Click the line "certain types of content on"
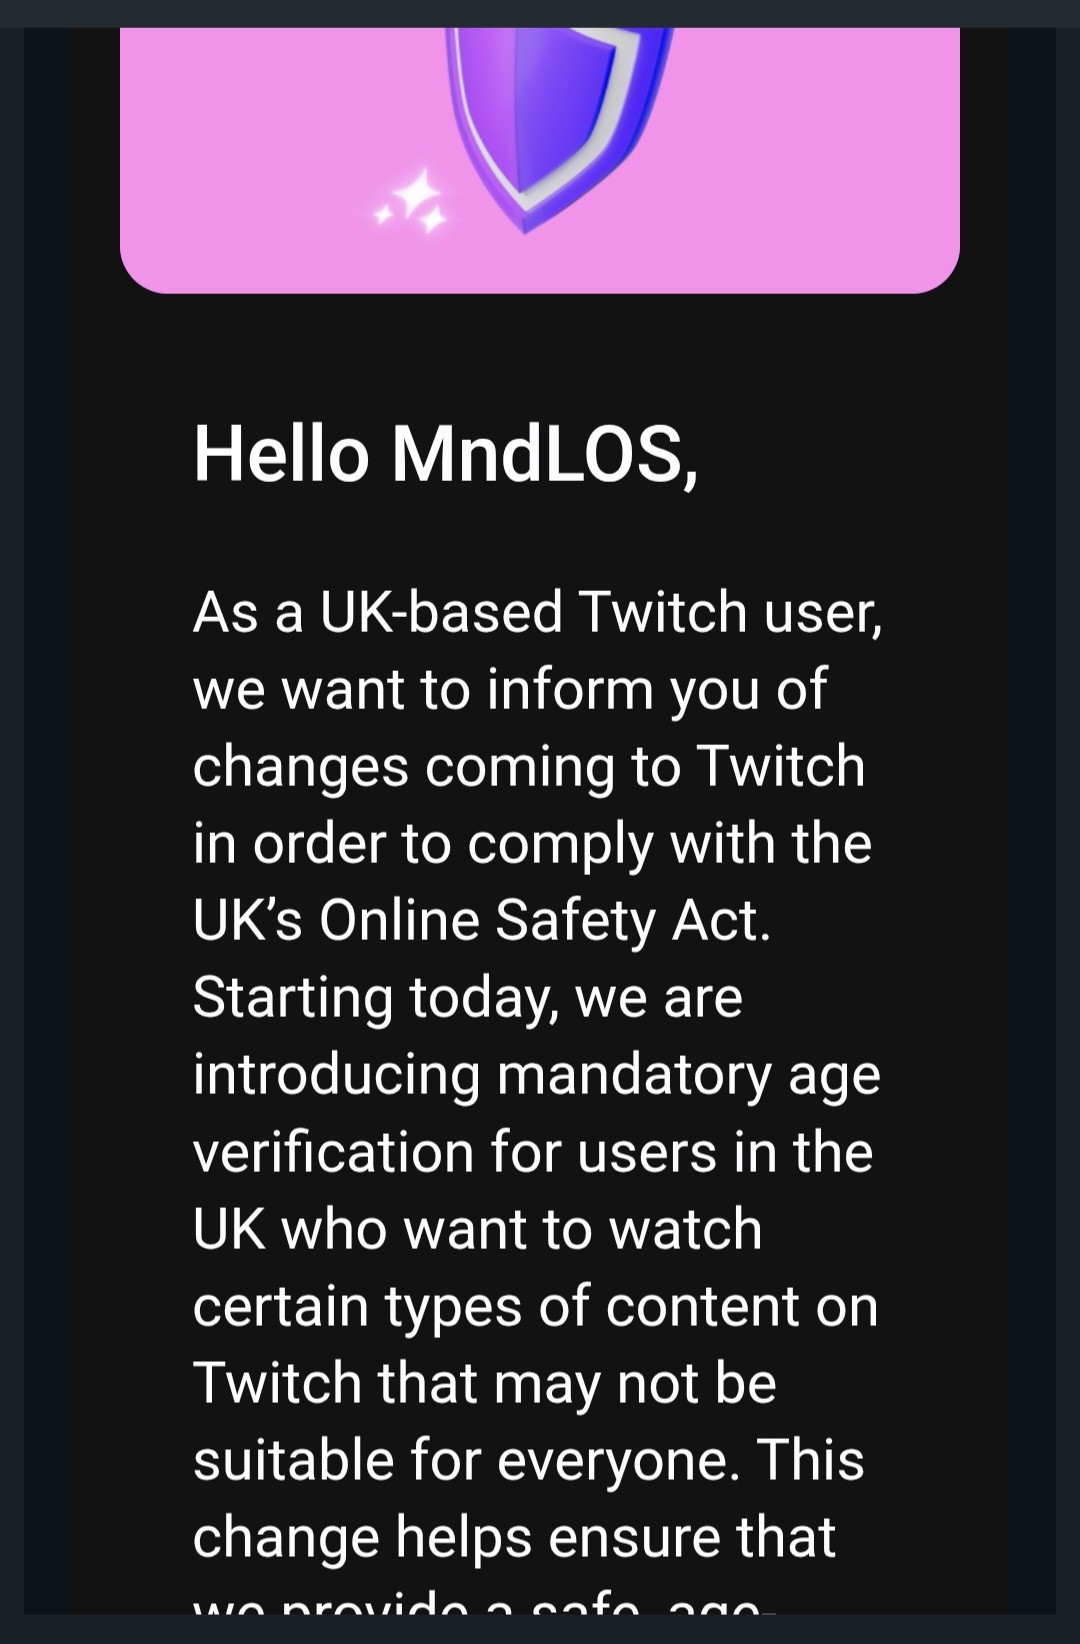This screenshot has height=1644, width=1080. point(535,1306)
